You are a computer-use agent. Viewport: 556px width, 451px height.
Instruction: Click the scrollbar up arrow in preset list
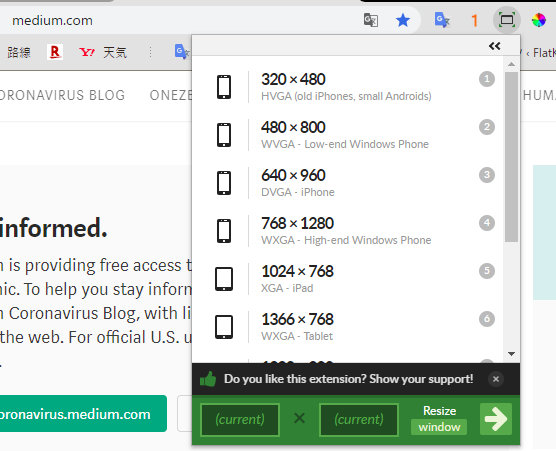point(511,64)
